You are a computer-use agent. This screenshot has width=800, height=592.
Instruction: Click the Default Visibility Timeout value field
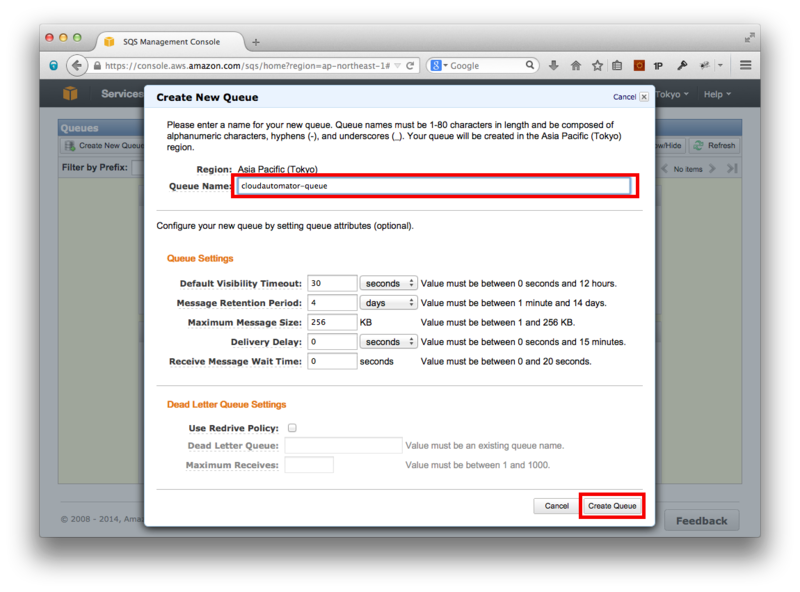(x=332, y=283)
